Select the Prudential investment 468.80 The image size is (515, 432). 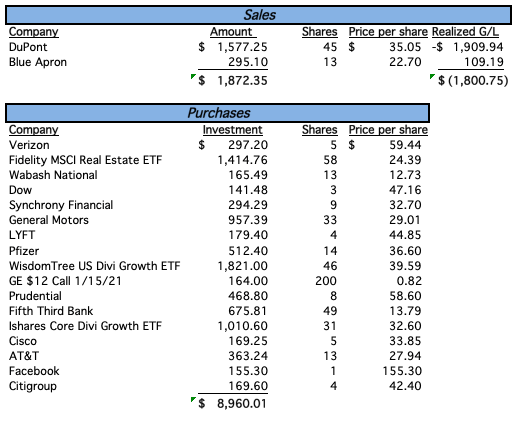tap(248, 296)
